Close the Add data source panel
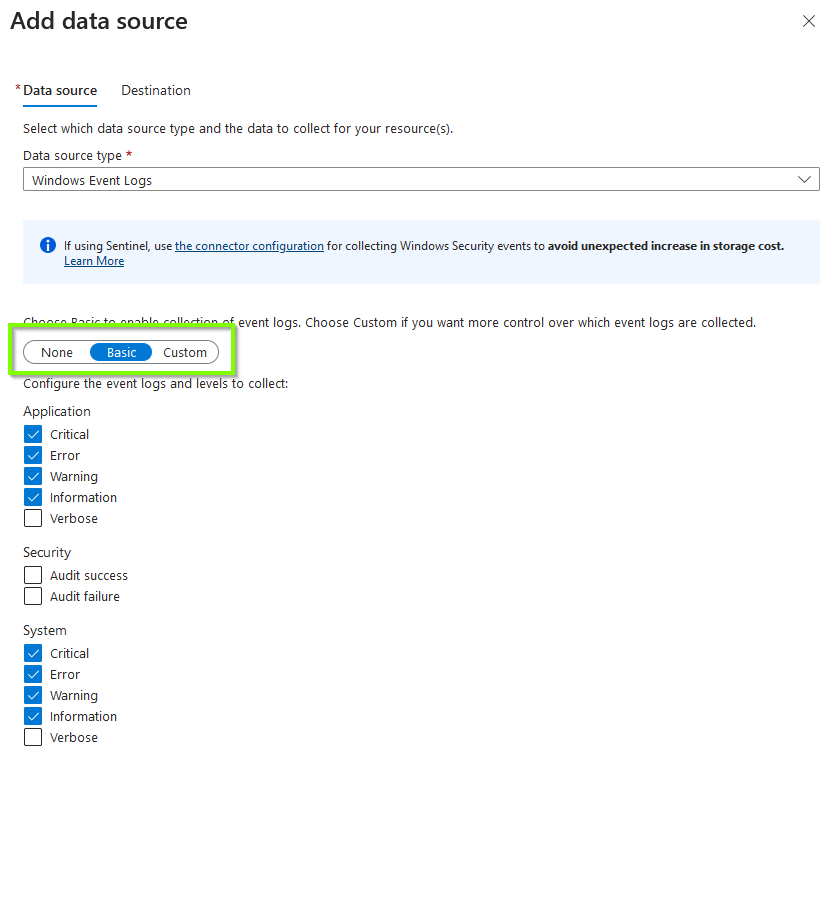833x897 pixels. (809, 20)
